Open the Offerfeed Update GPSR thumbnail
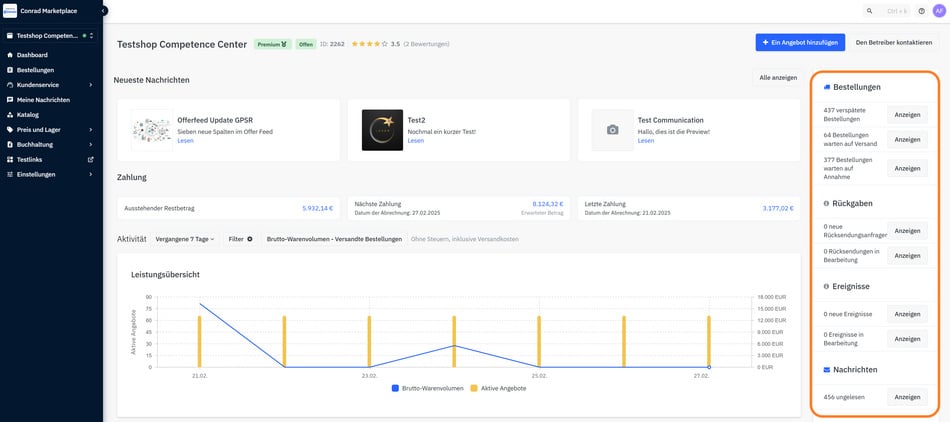 (152, 130)
